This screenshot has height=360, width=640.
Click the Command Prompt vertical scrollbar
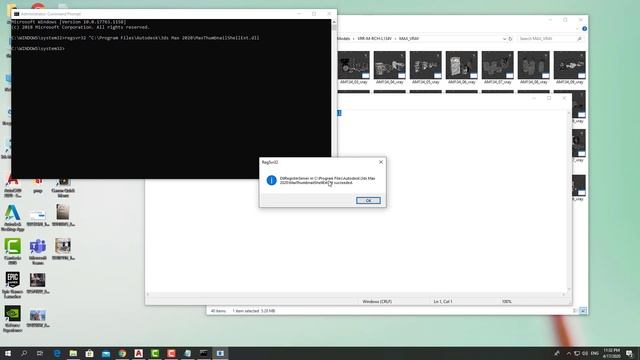point(334,88)
